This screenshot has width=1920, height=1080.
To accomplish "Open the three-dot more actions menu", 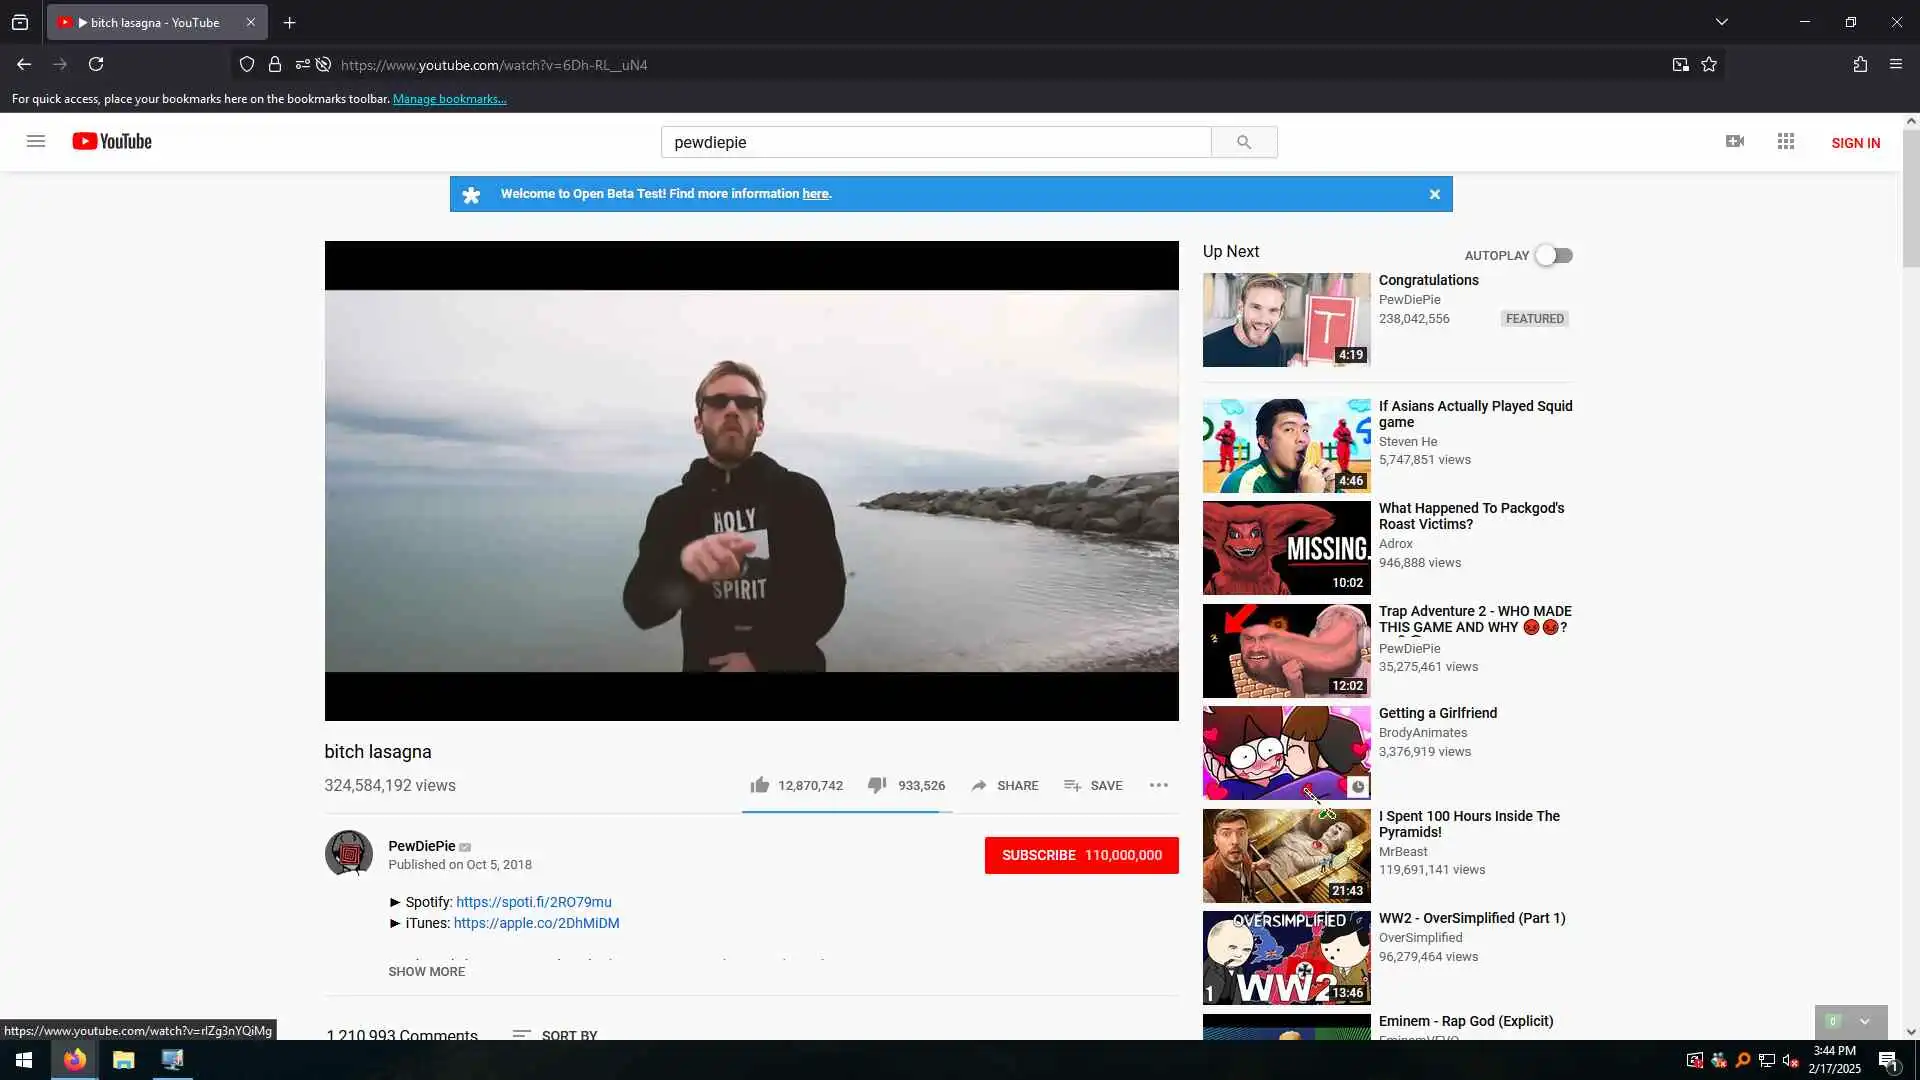I will (1158, 785).
